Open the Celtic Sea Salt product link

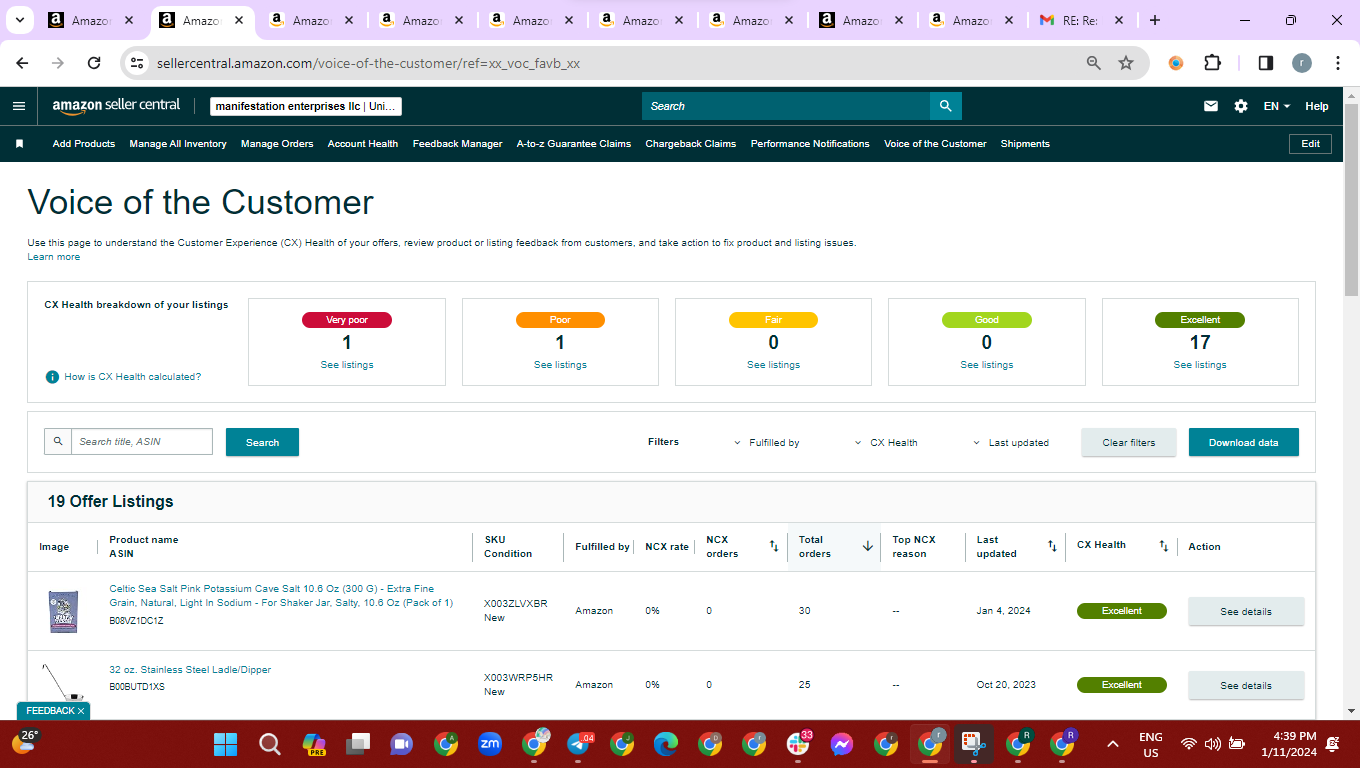(281, 595)
